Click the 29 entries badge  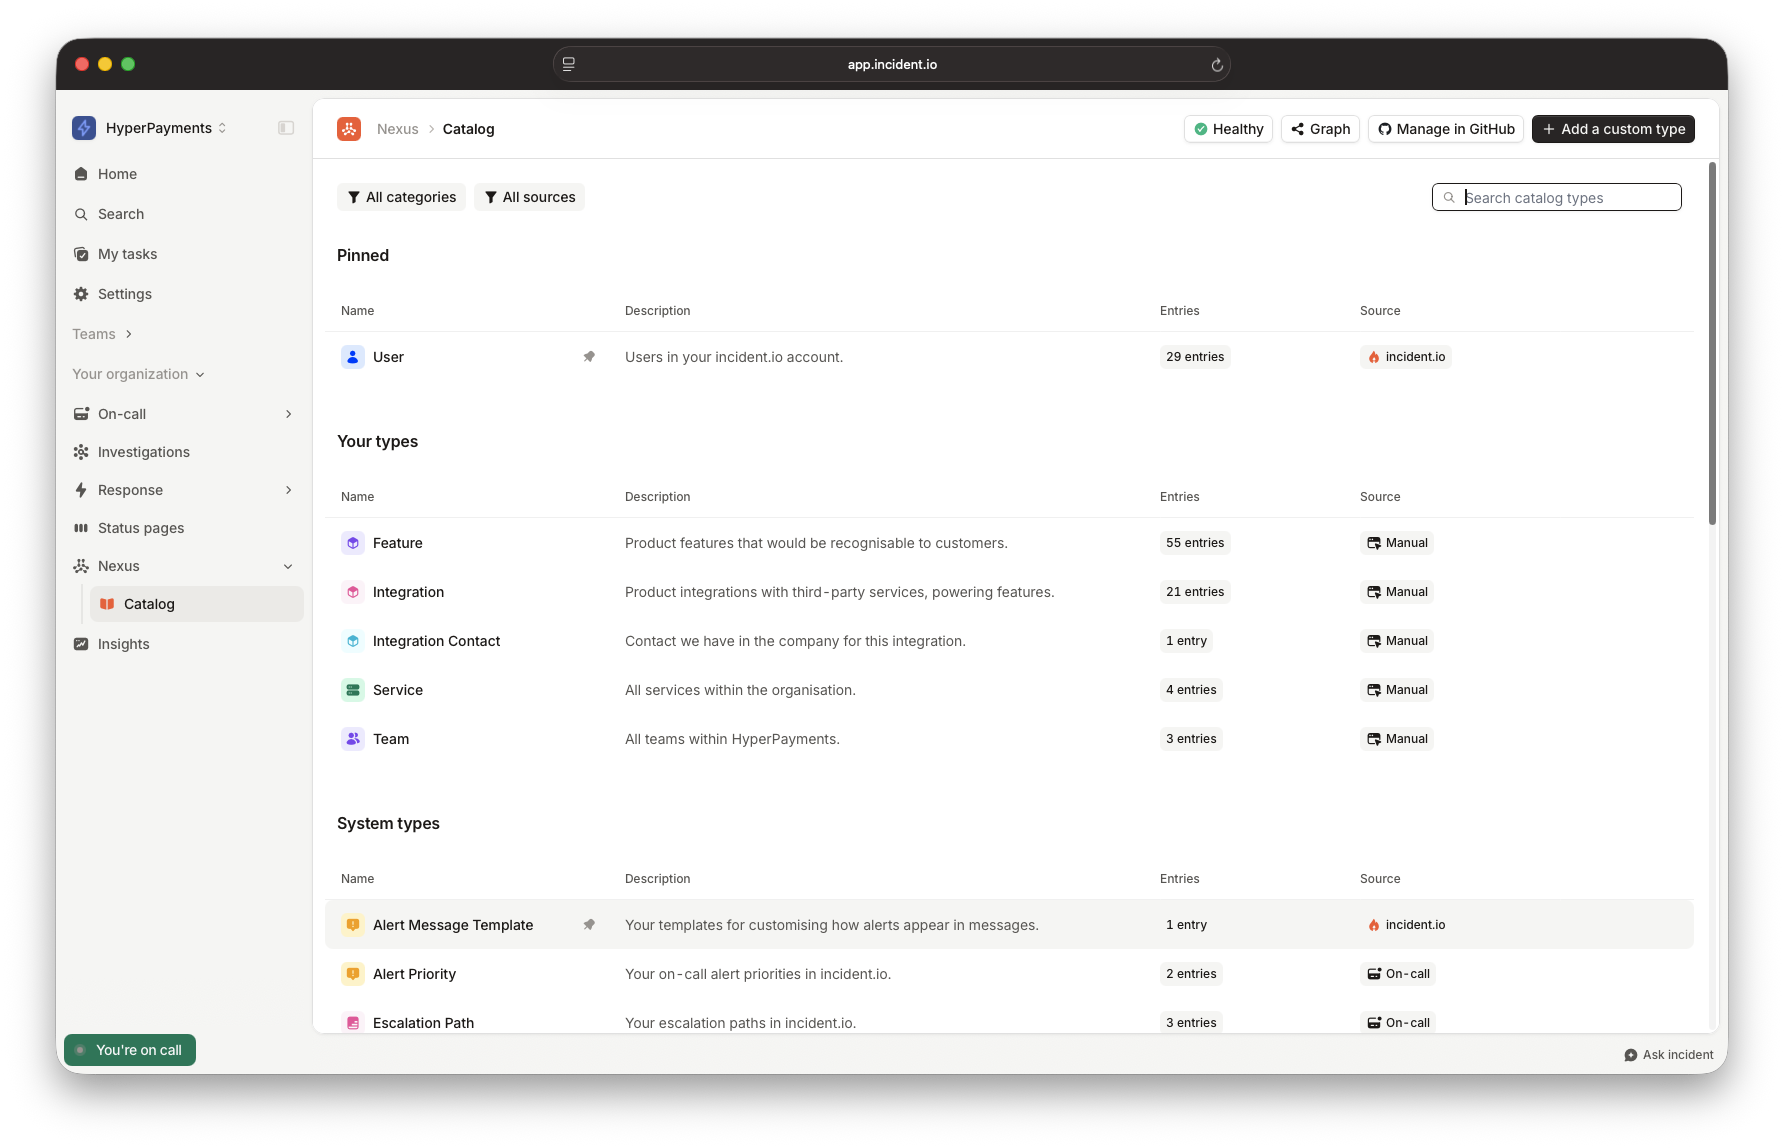(x=1195, y=357)
